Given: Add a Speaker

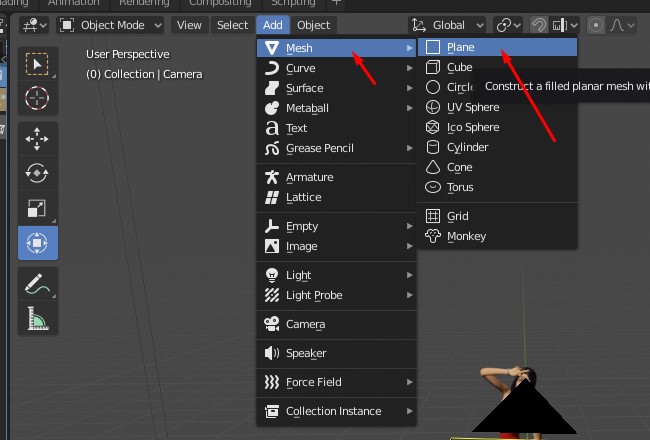Looking at the screenshot, I should click(337, 353).
